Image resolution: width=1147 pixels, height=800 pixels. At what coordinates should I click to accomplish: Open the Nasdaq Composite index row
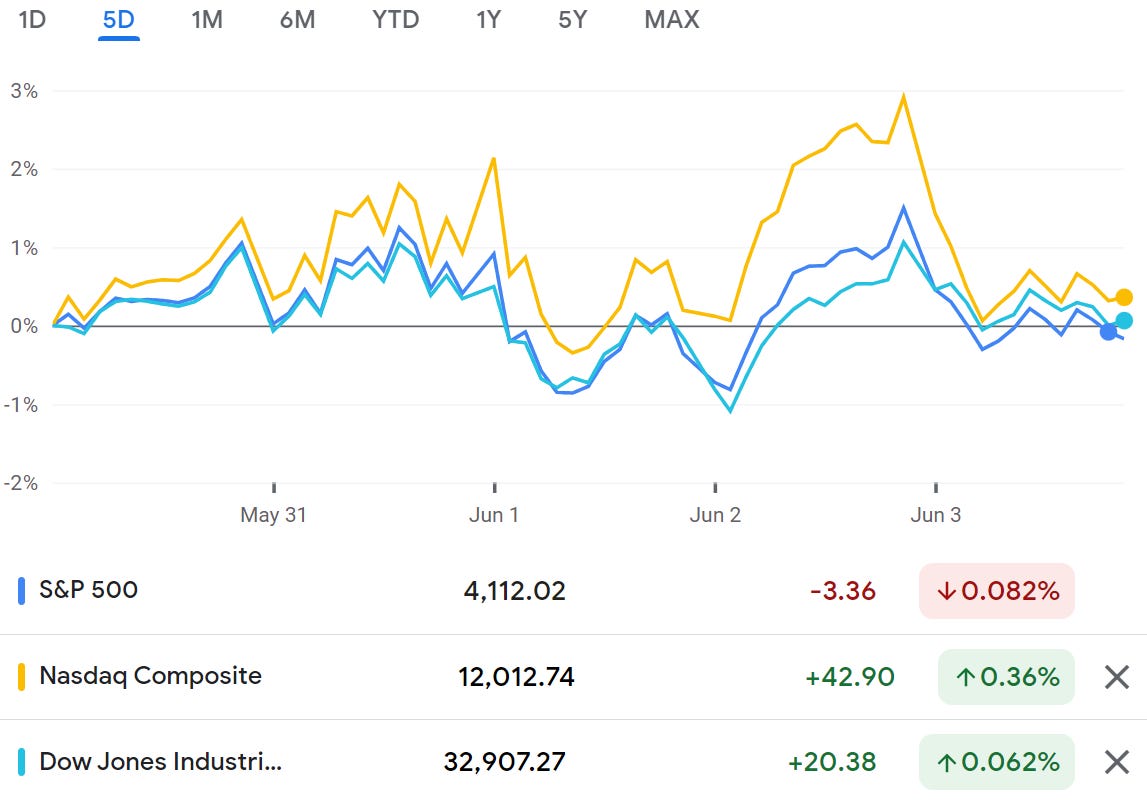(574, 677)
